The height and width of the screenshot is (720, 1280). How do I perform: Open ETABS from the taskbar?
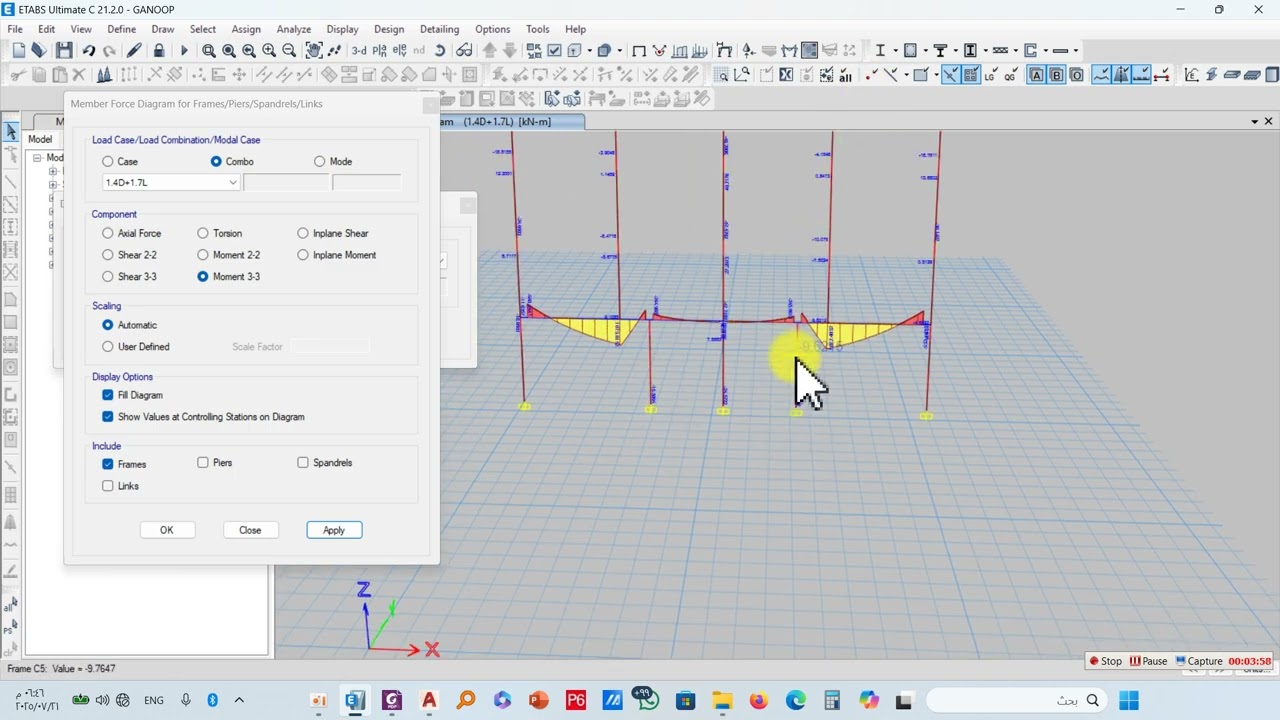[x=355, y=700]
